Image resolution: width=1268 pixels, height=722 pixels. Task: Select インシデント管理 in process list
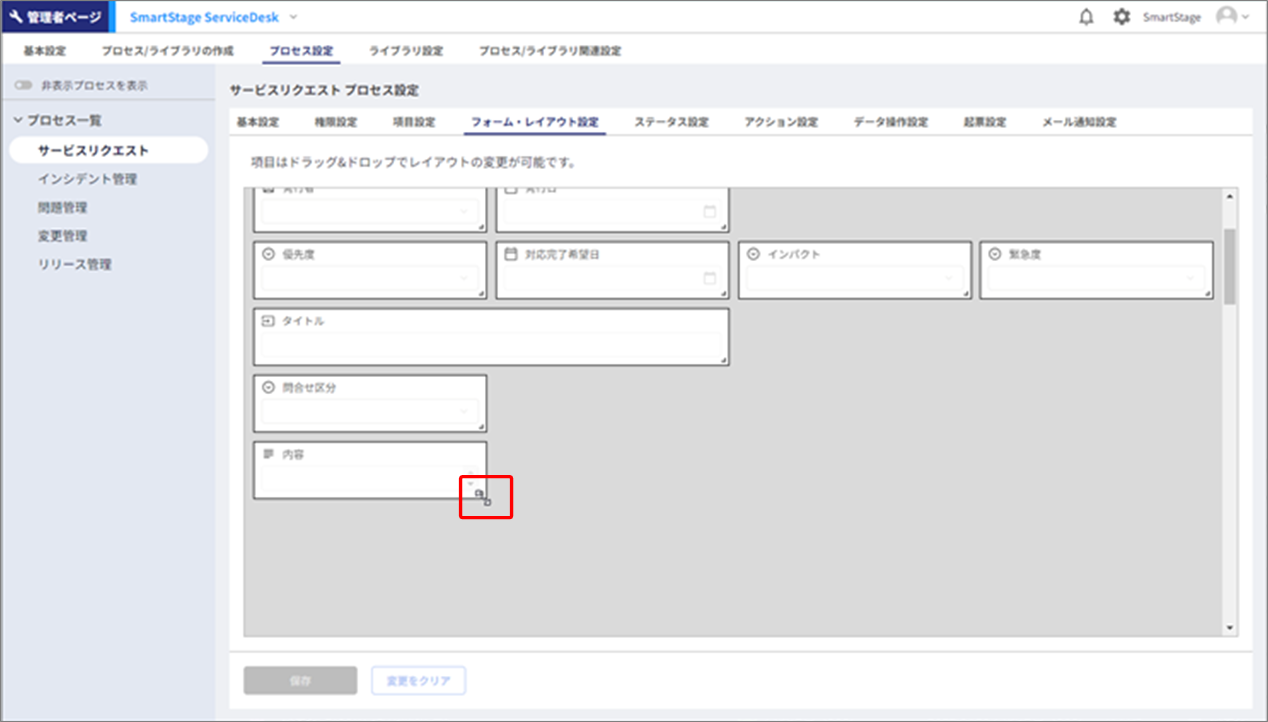click(87, 180)
